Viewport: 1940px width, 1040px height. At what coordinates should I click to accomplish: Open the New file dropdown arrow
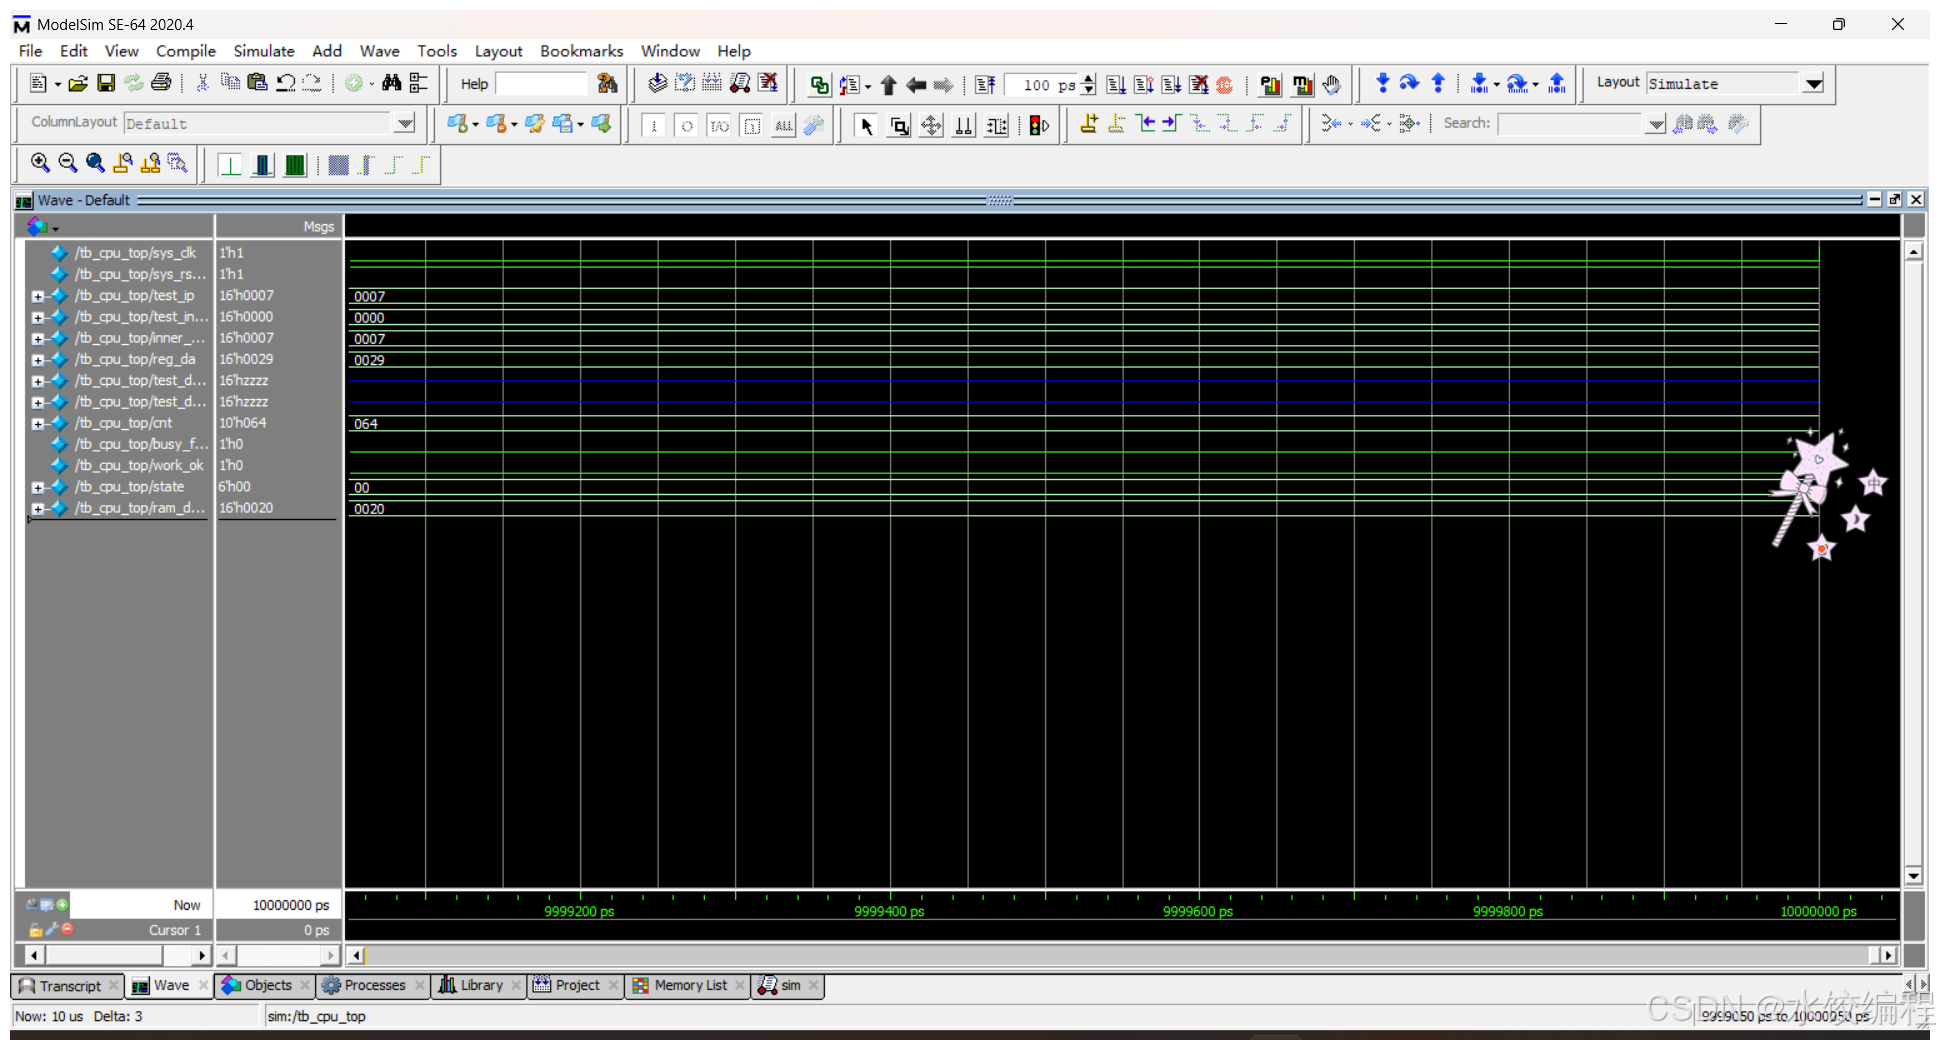point(58,84)
